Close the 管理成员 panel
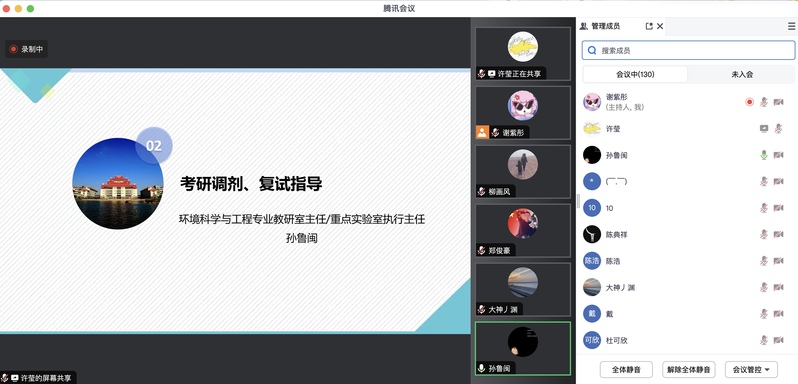 point(660,26)
